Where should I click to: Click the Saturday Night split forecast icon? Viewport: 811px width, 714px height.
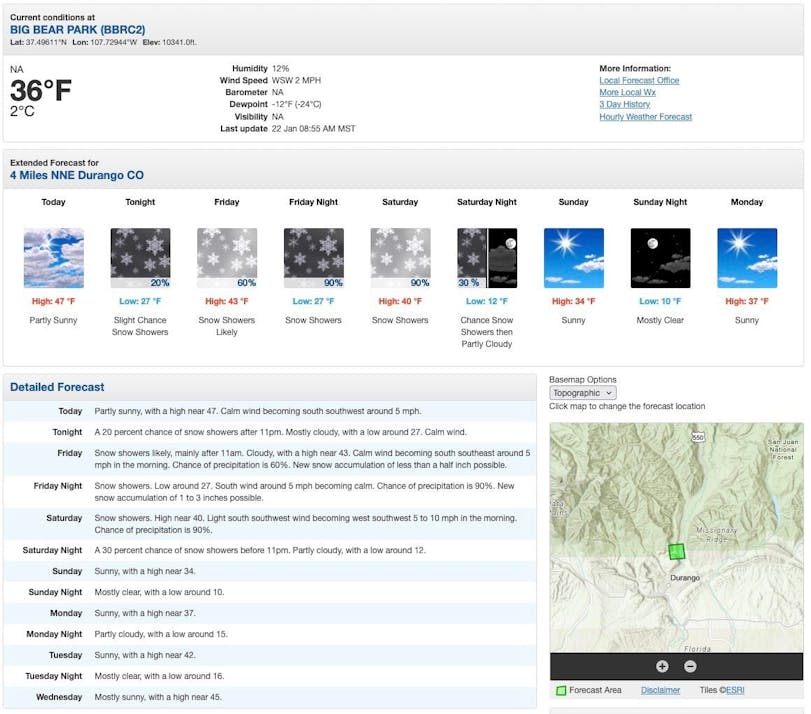click(487, 258)
